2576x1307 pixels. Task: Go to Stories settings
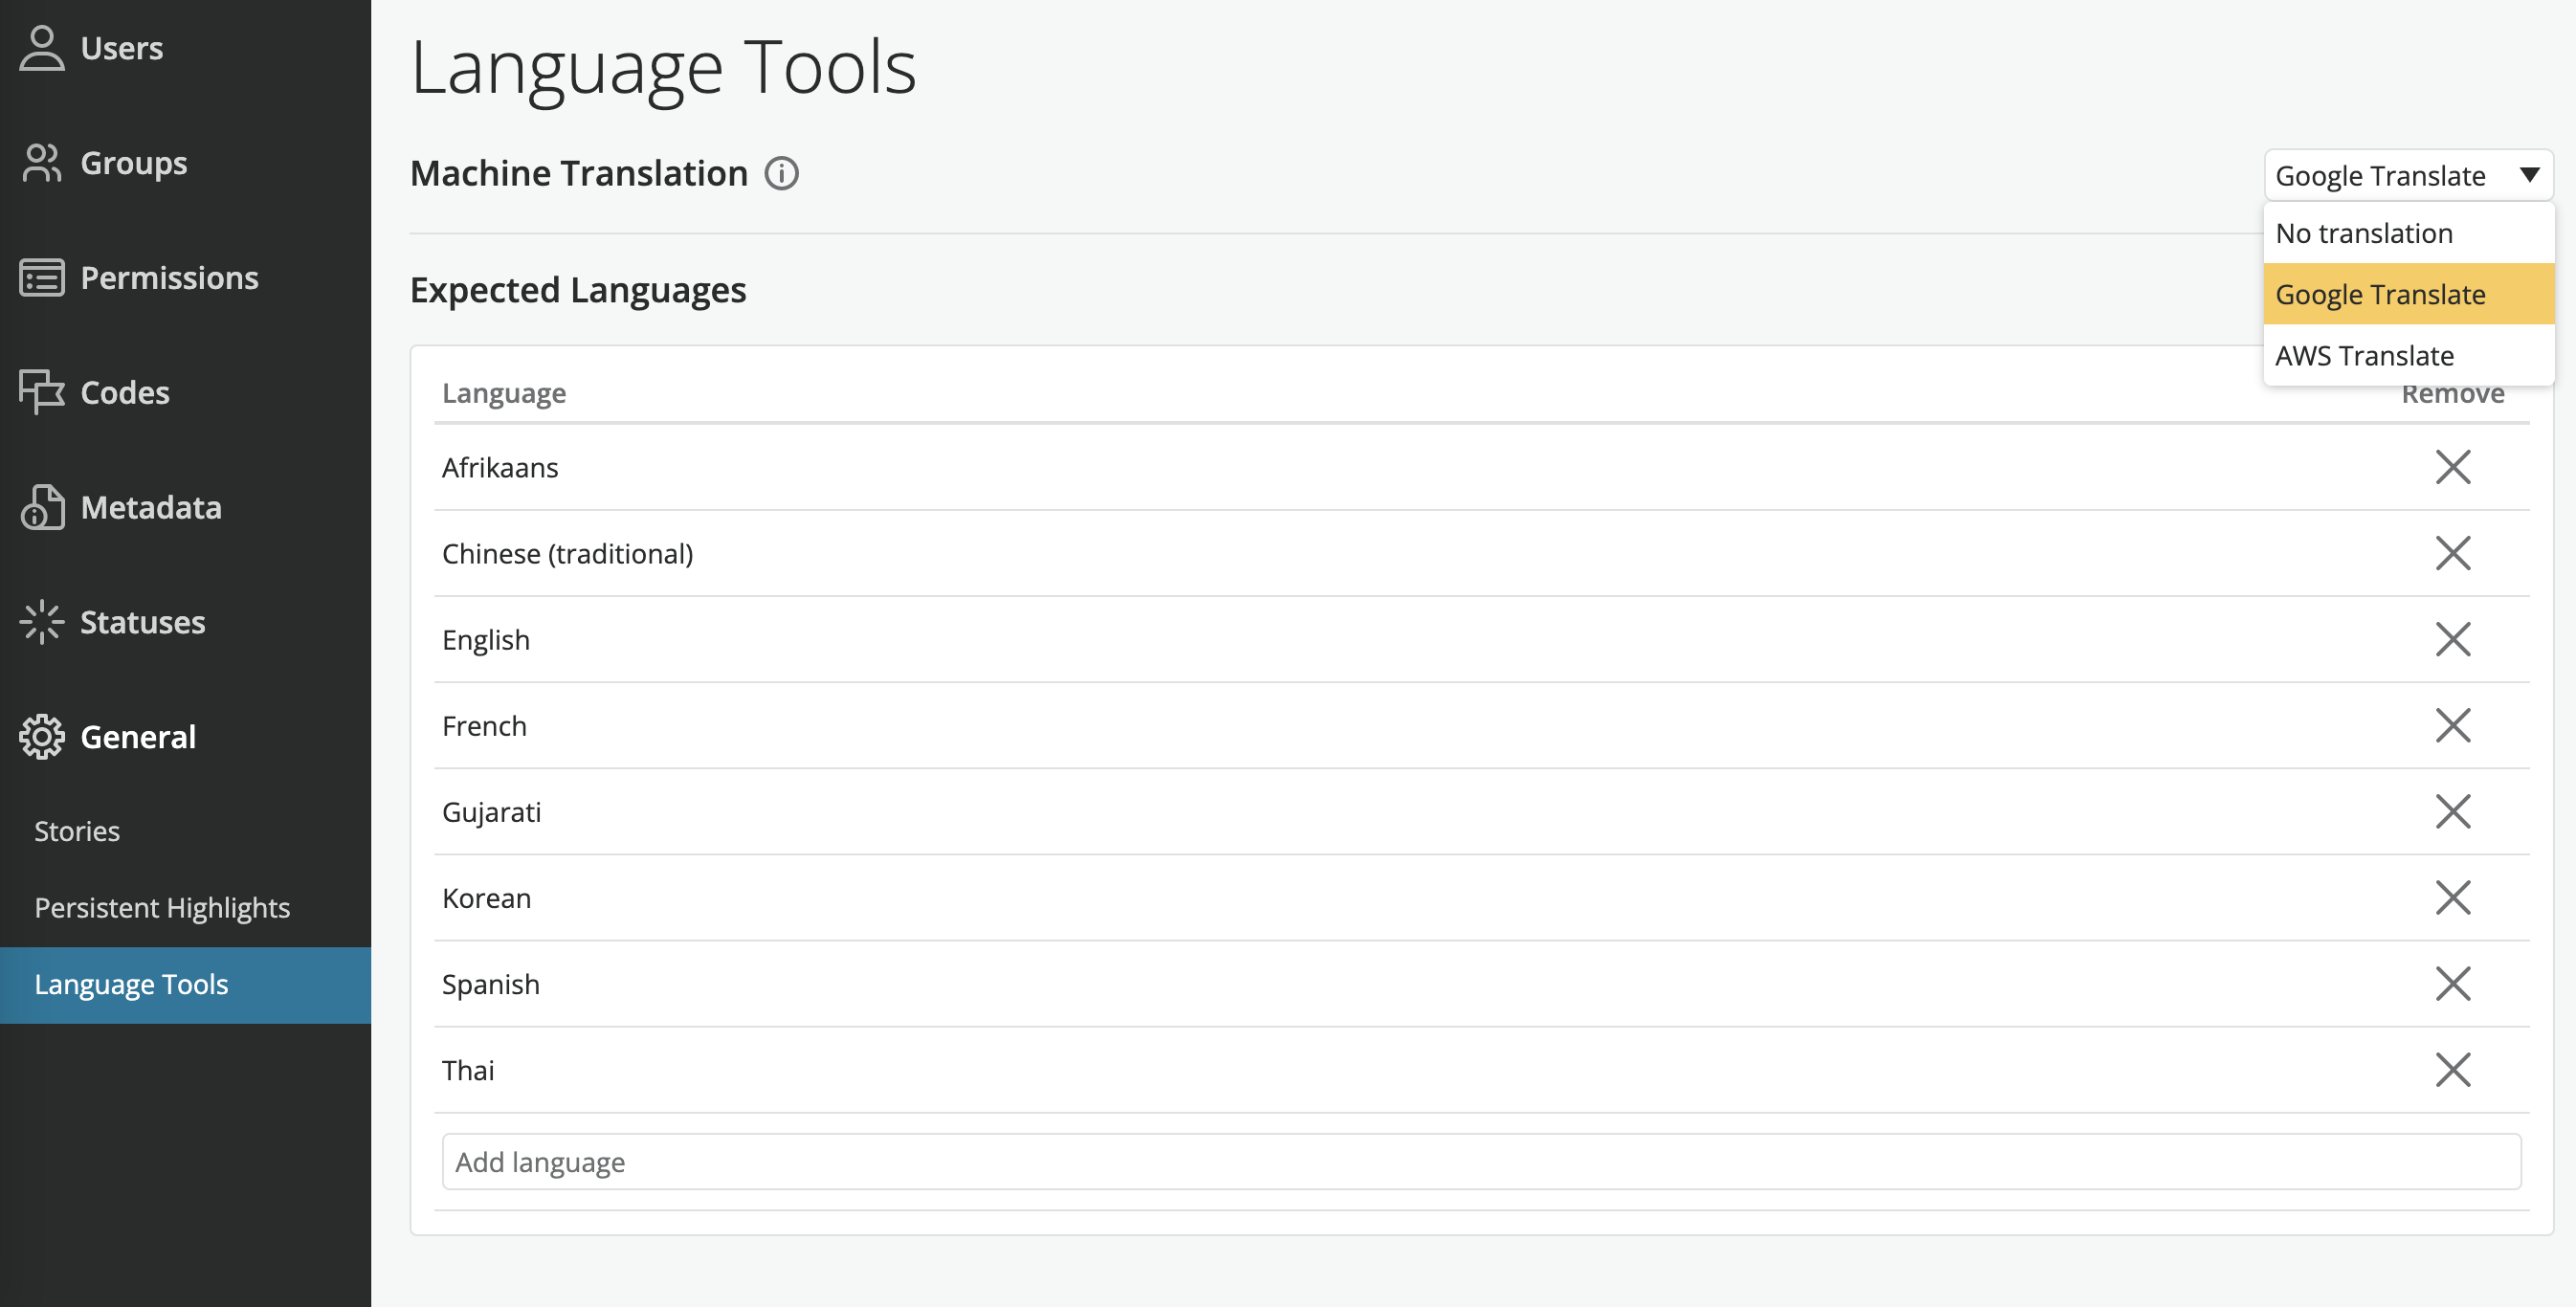pos(185,831)
